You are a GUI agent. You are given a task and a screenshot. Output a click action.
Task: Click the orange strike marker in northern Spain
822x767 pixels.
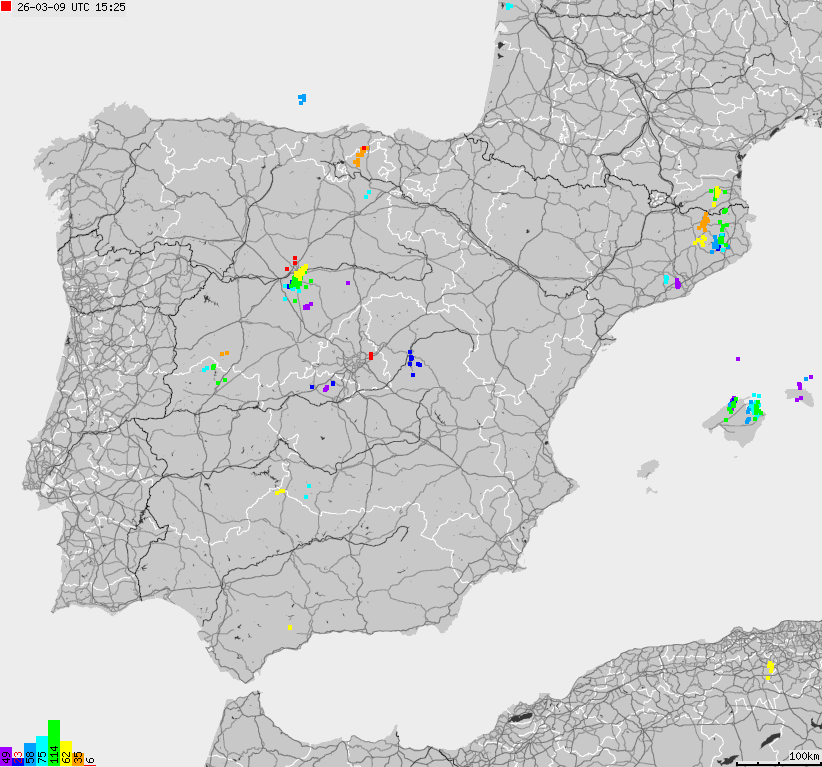[x=359, y=155]
